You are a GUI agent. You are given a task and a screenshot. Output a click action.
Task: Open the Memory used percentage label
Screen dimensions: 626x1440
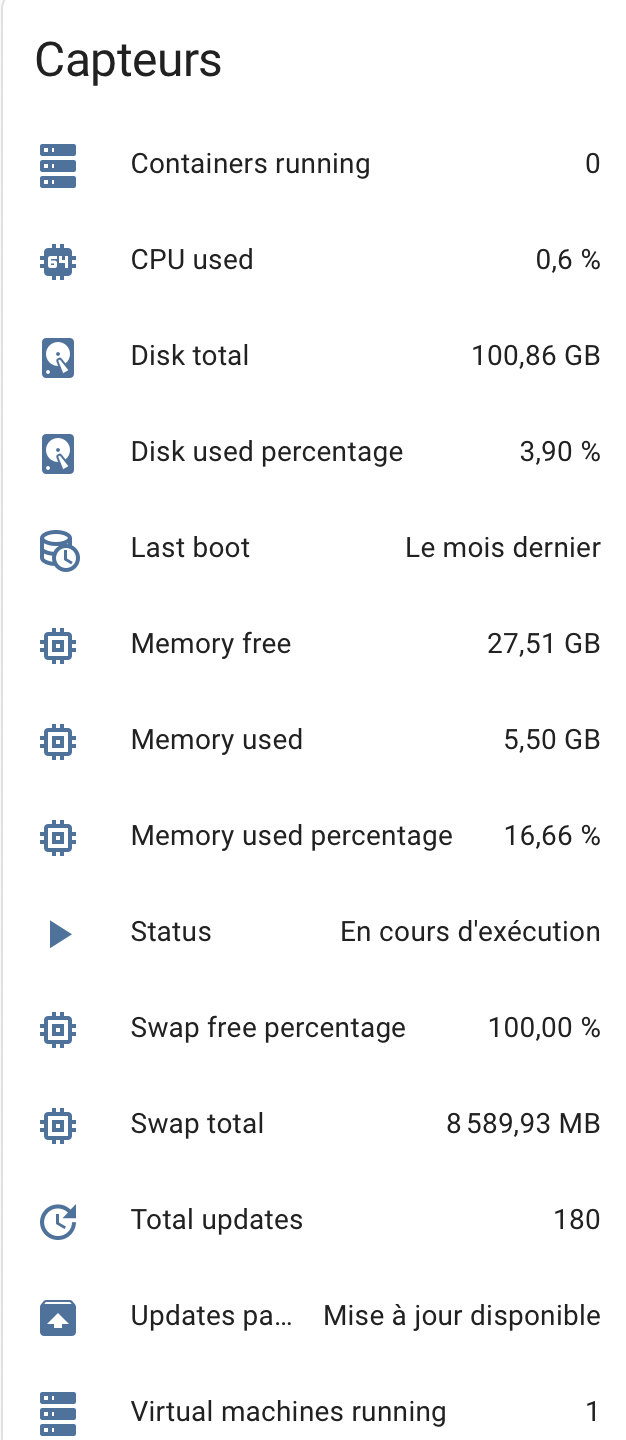[292, 836]
